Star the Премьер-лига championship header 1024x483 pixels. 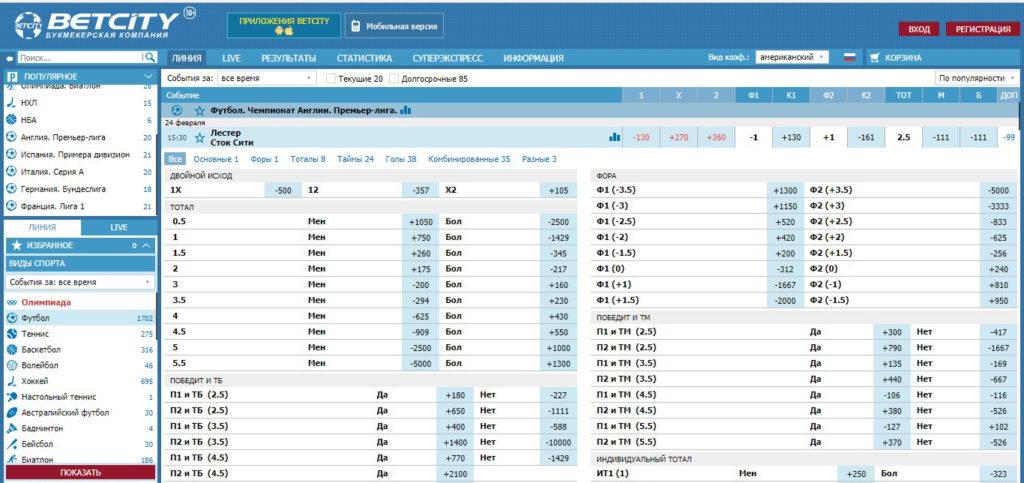tap(200, 110)
